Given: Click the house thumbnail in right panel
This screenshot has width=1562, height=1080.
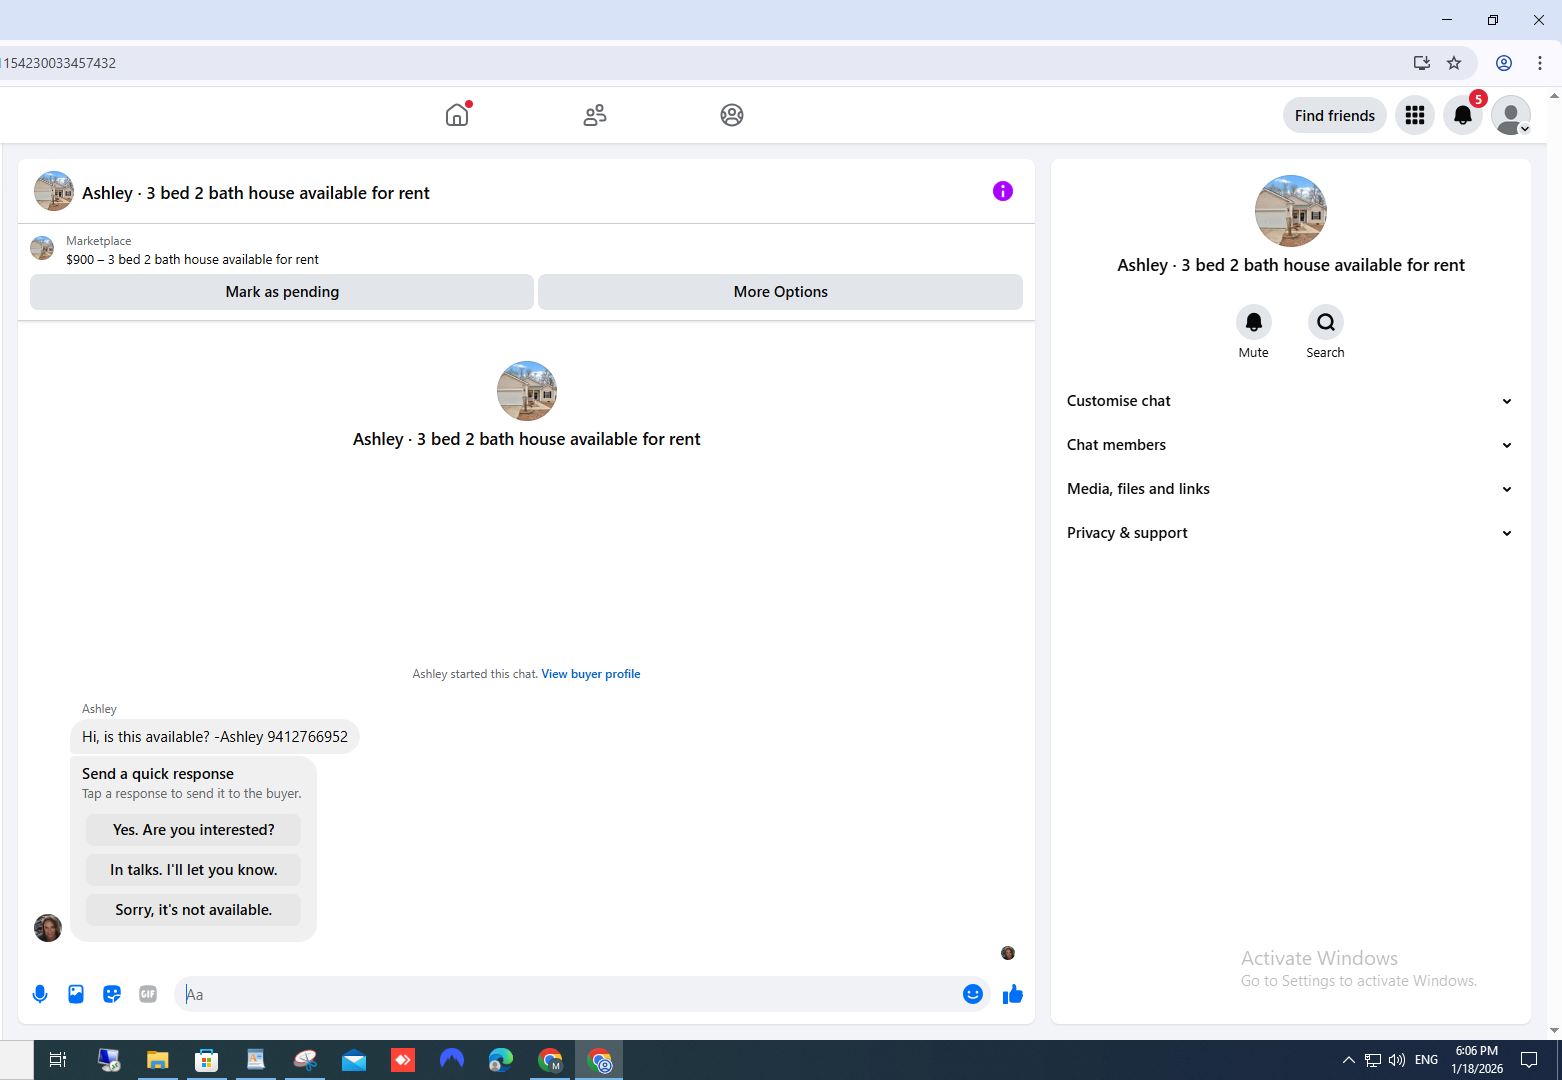Looking at the screenshot, I should [x=1291, y=211].
